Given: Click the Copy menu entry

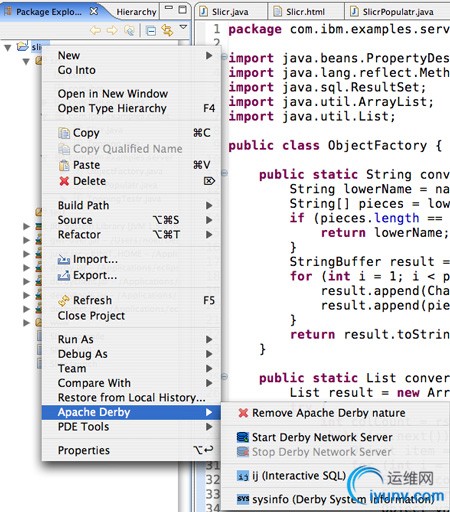Looking at the screenshot, I should click(x=131, y=133).
